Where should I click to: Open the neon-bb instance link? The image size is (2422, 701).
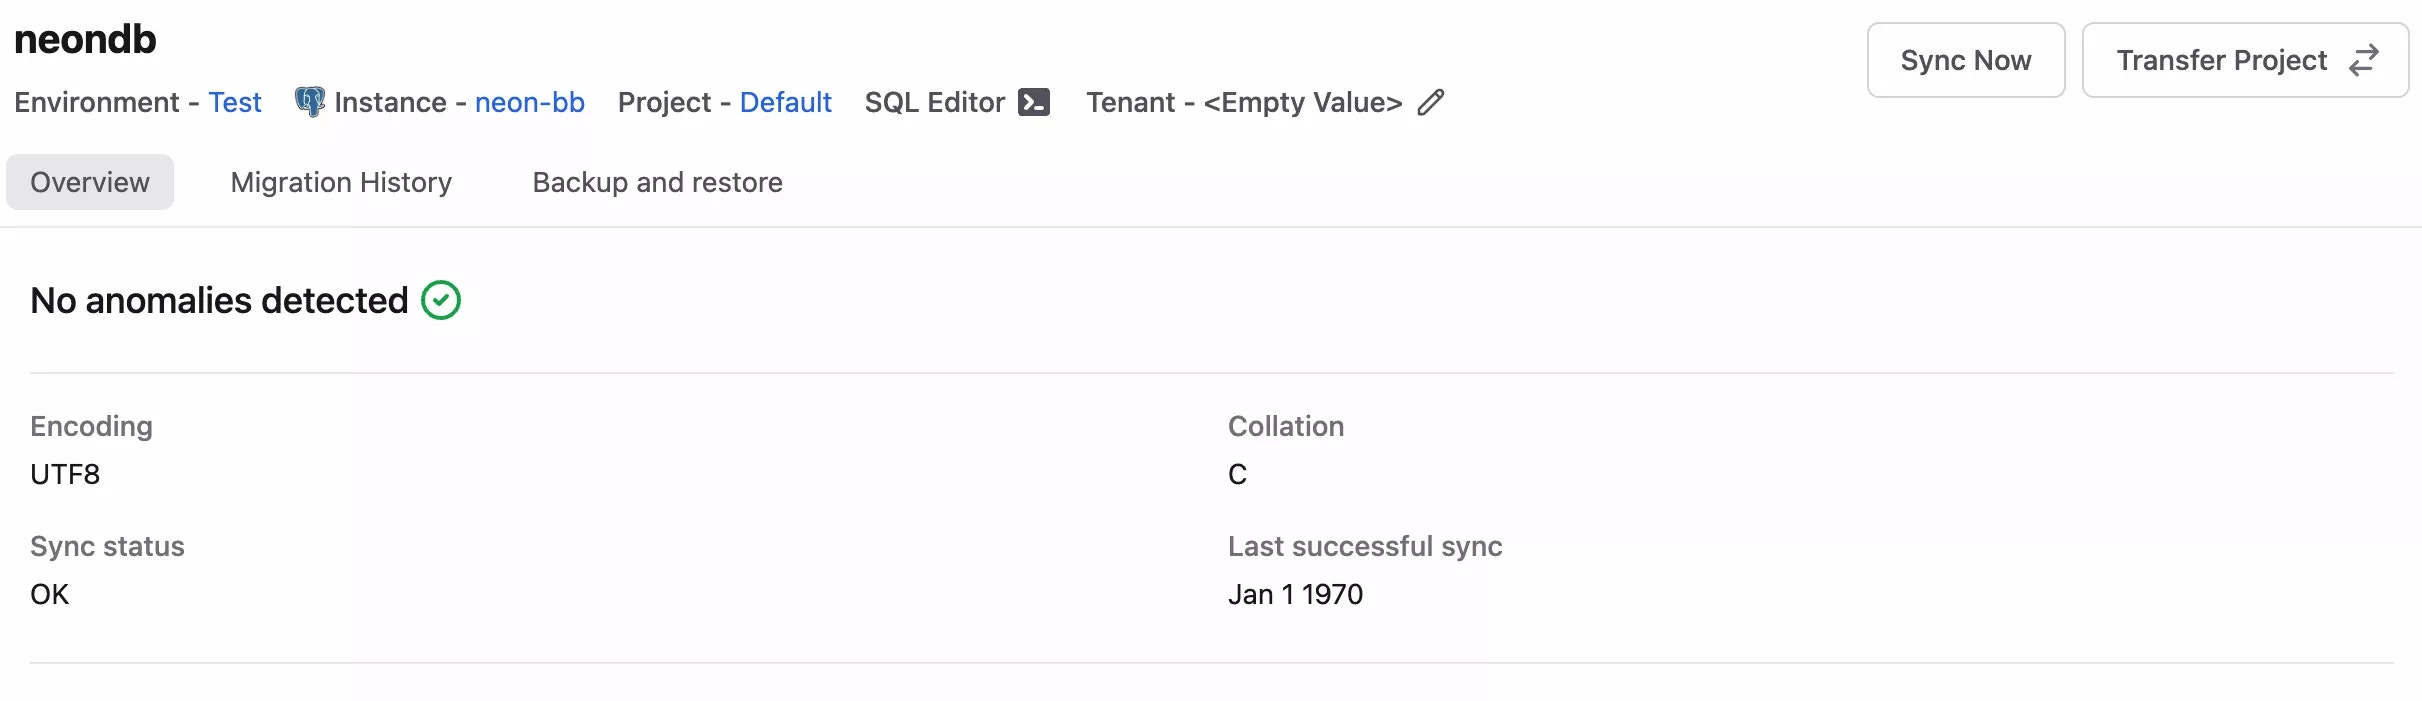[530, 102]
